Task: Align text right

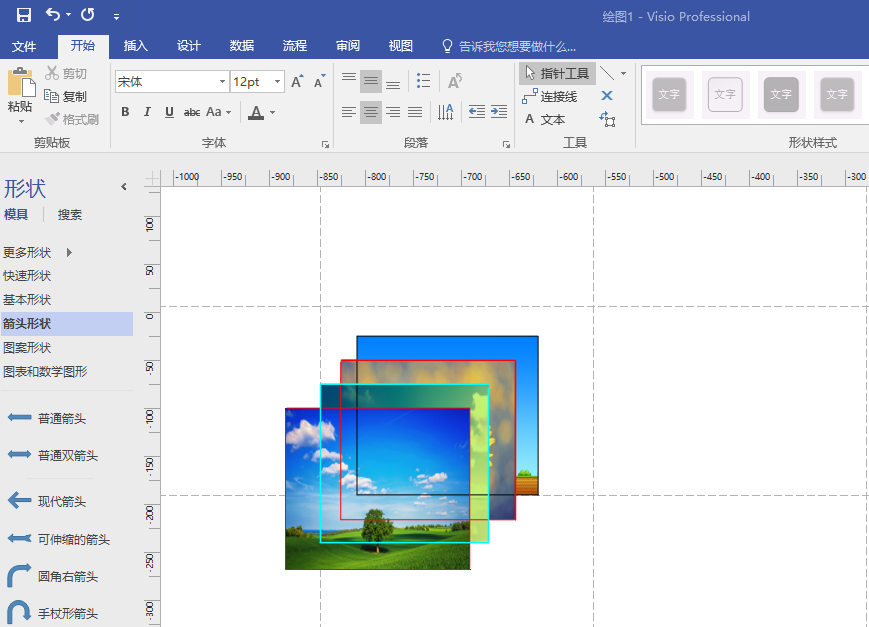Action: (x=393, y=113)
